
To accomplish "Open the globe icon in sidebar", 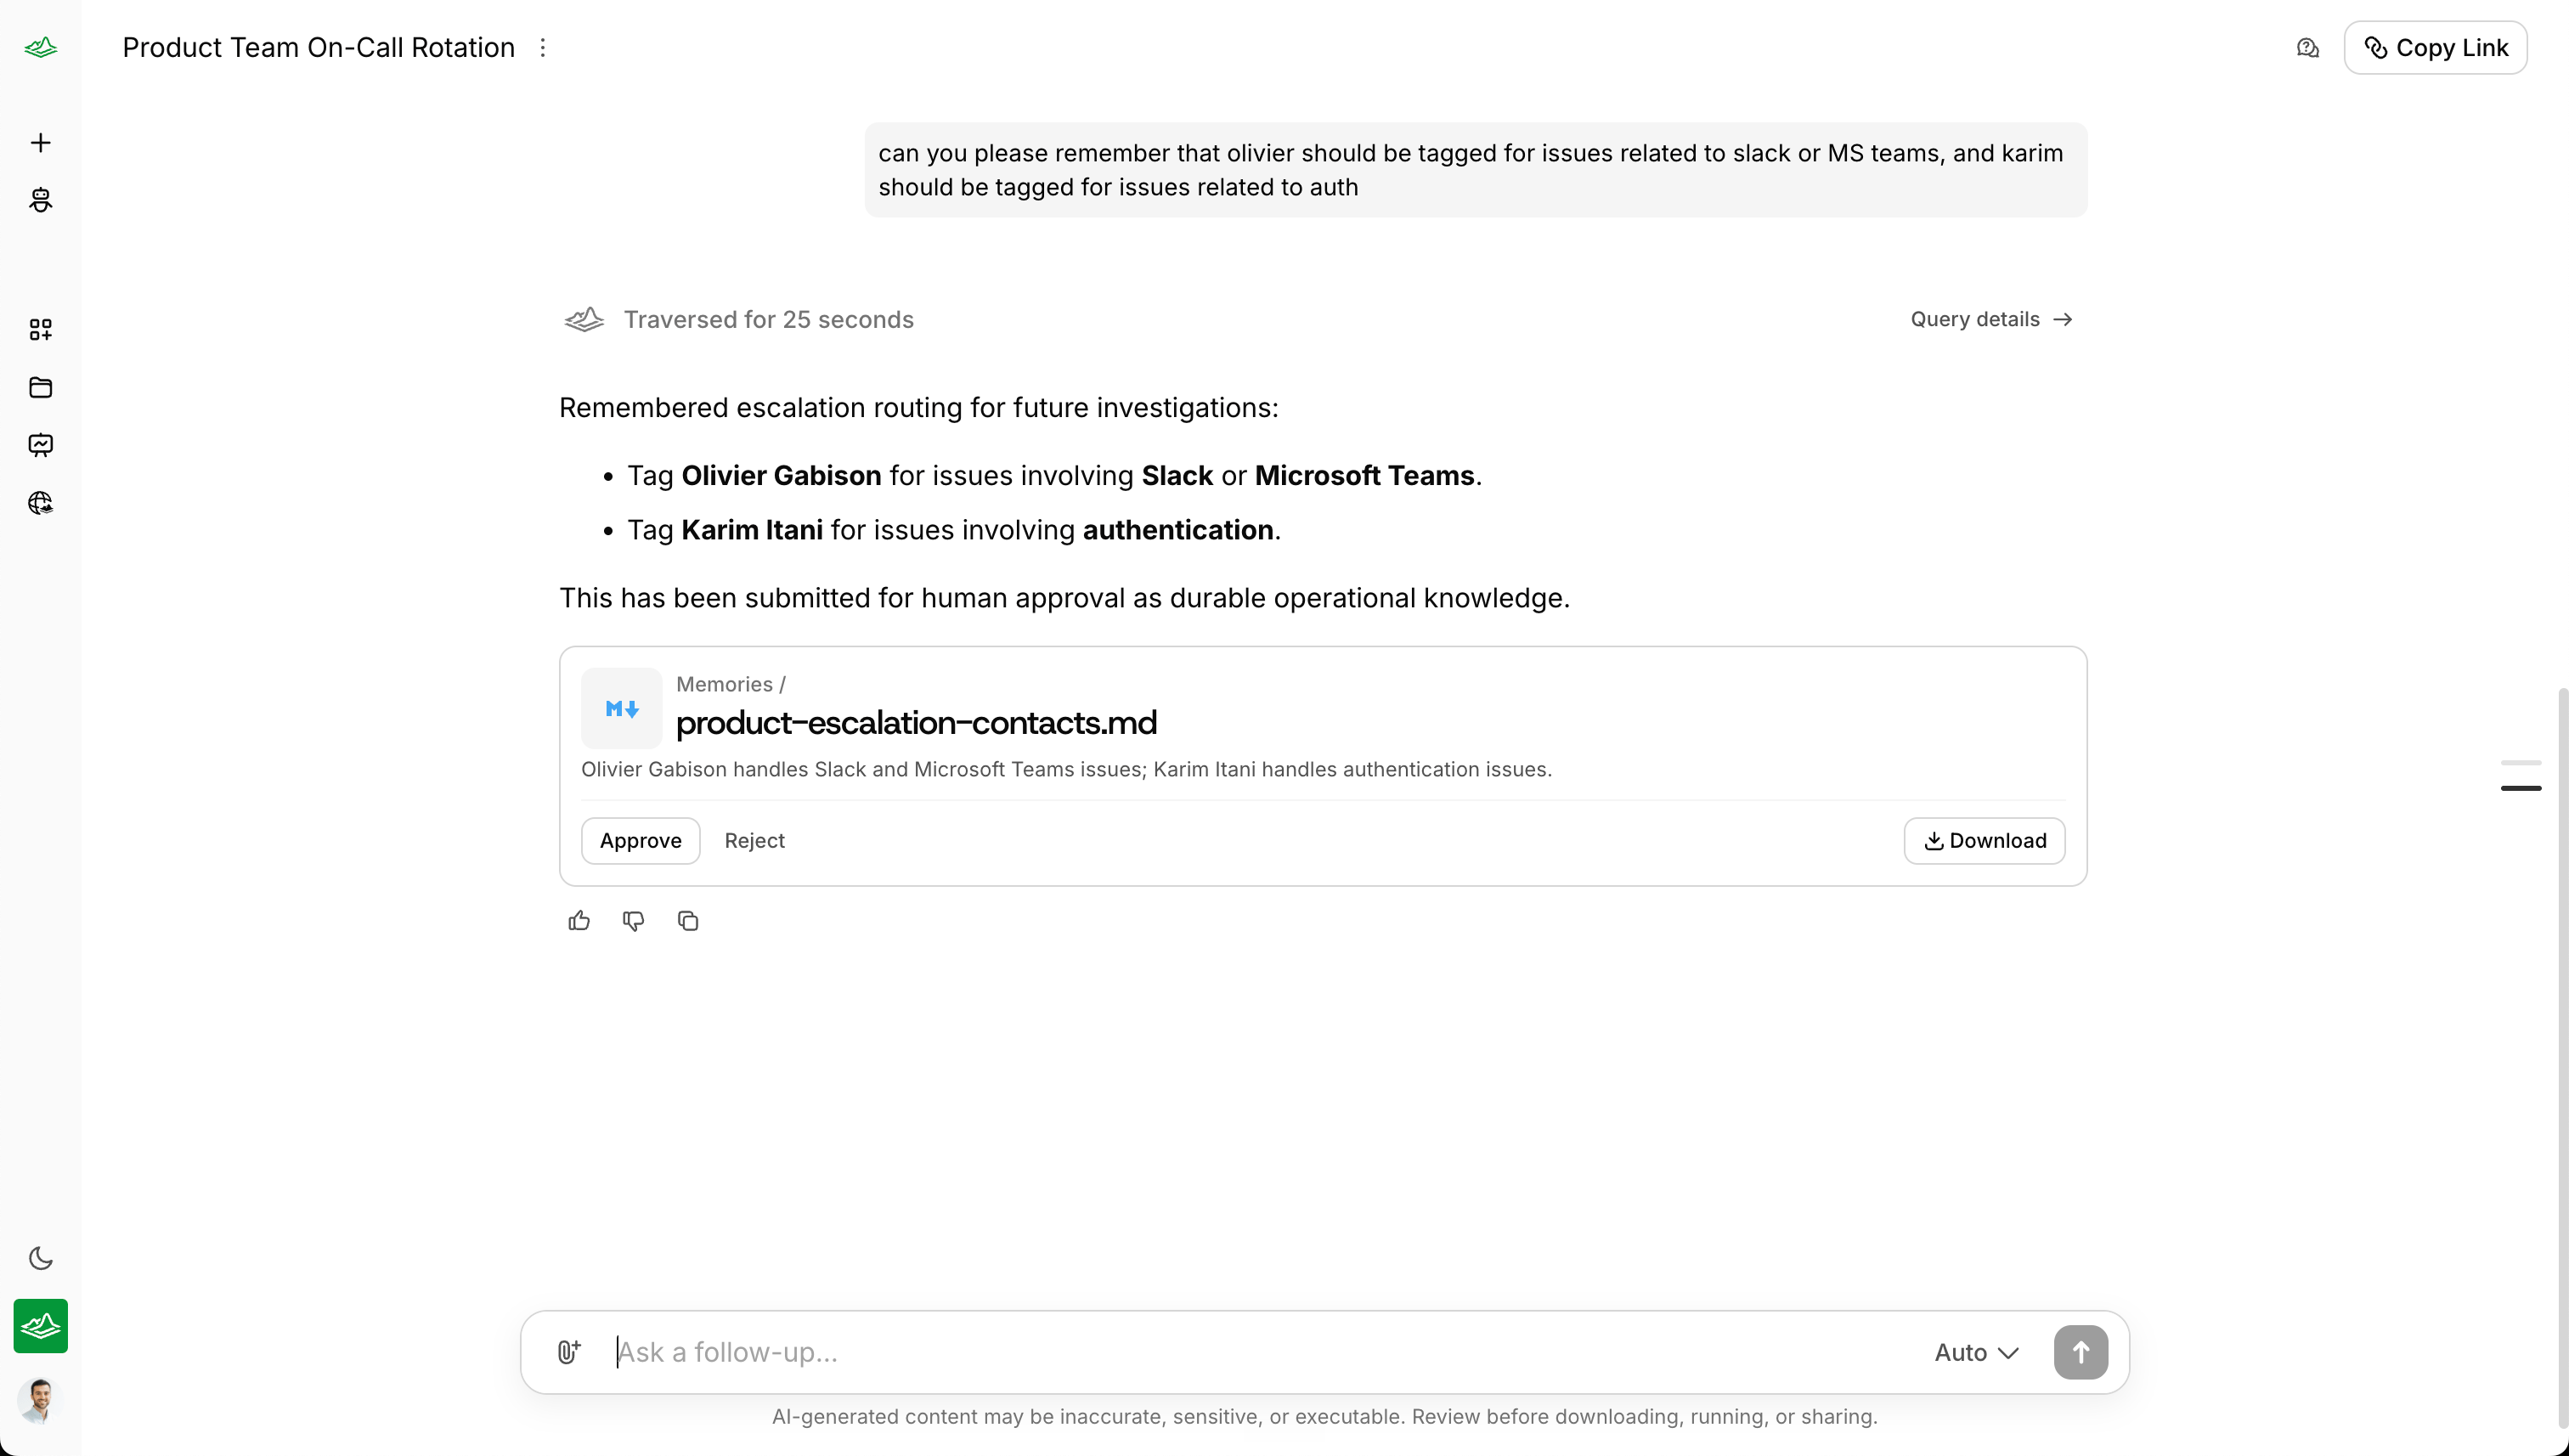I will [x=40, y=503].
